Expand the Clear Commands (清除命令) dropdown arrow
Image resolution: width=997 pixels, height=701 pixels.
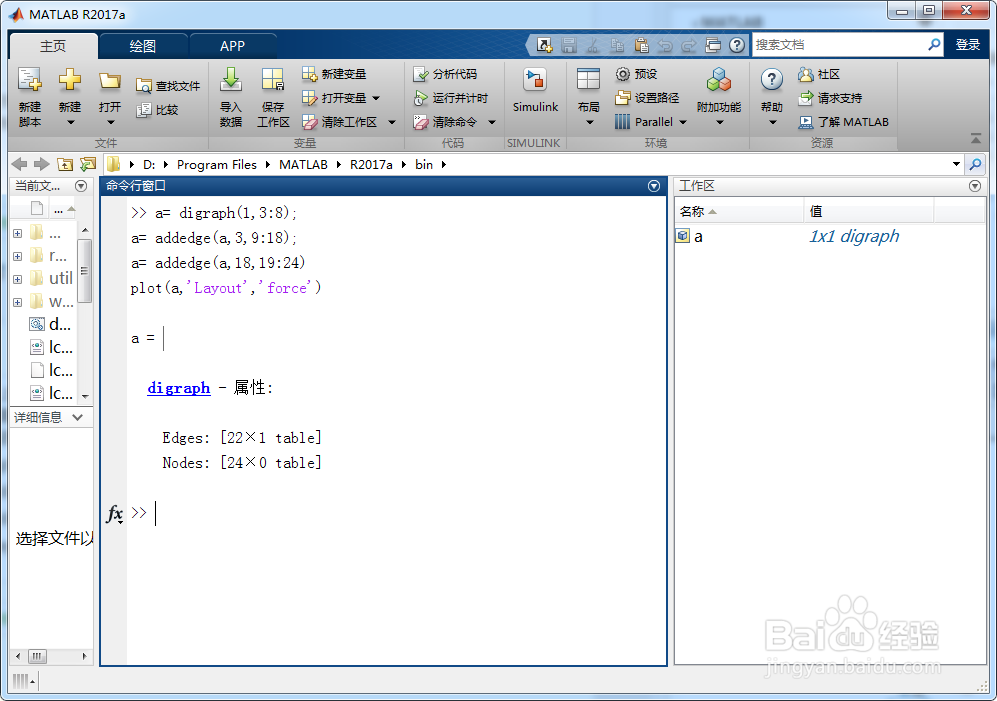click(x=492, y=122)
